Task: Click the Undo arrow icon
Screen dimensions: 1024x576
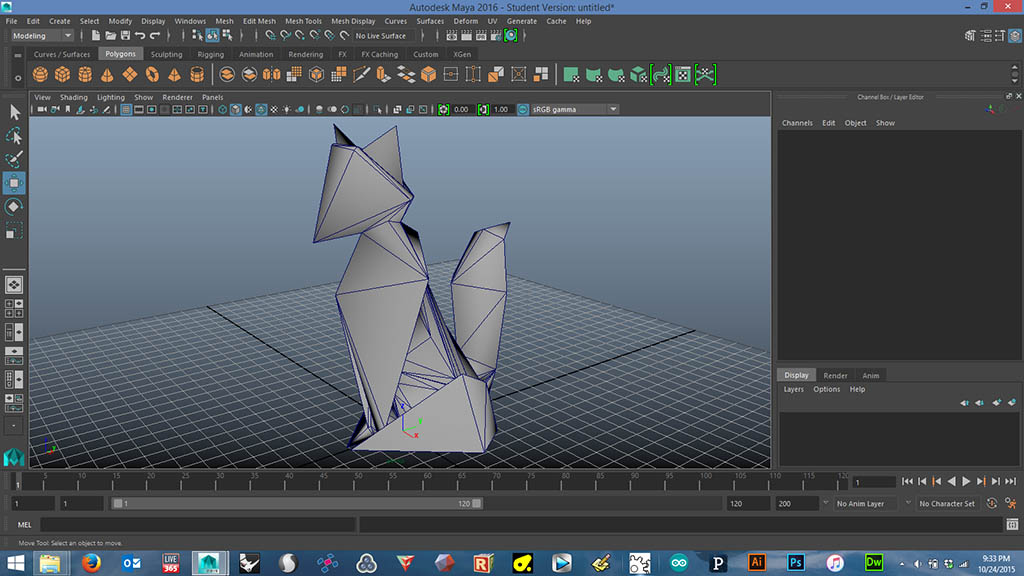Action: coord(140,36)
